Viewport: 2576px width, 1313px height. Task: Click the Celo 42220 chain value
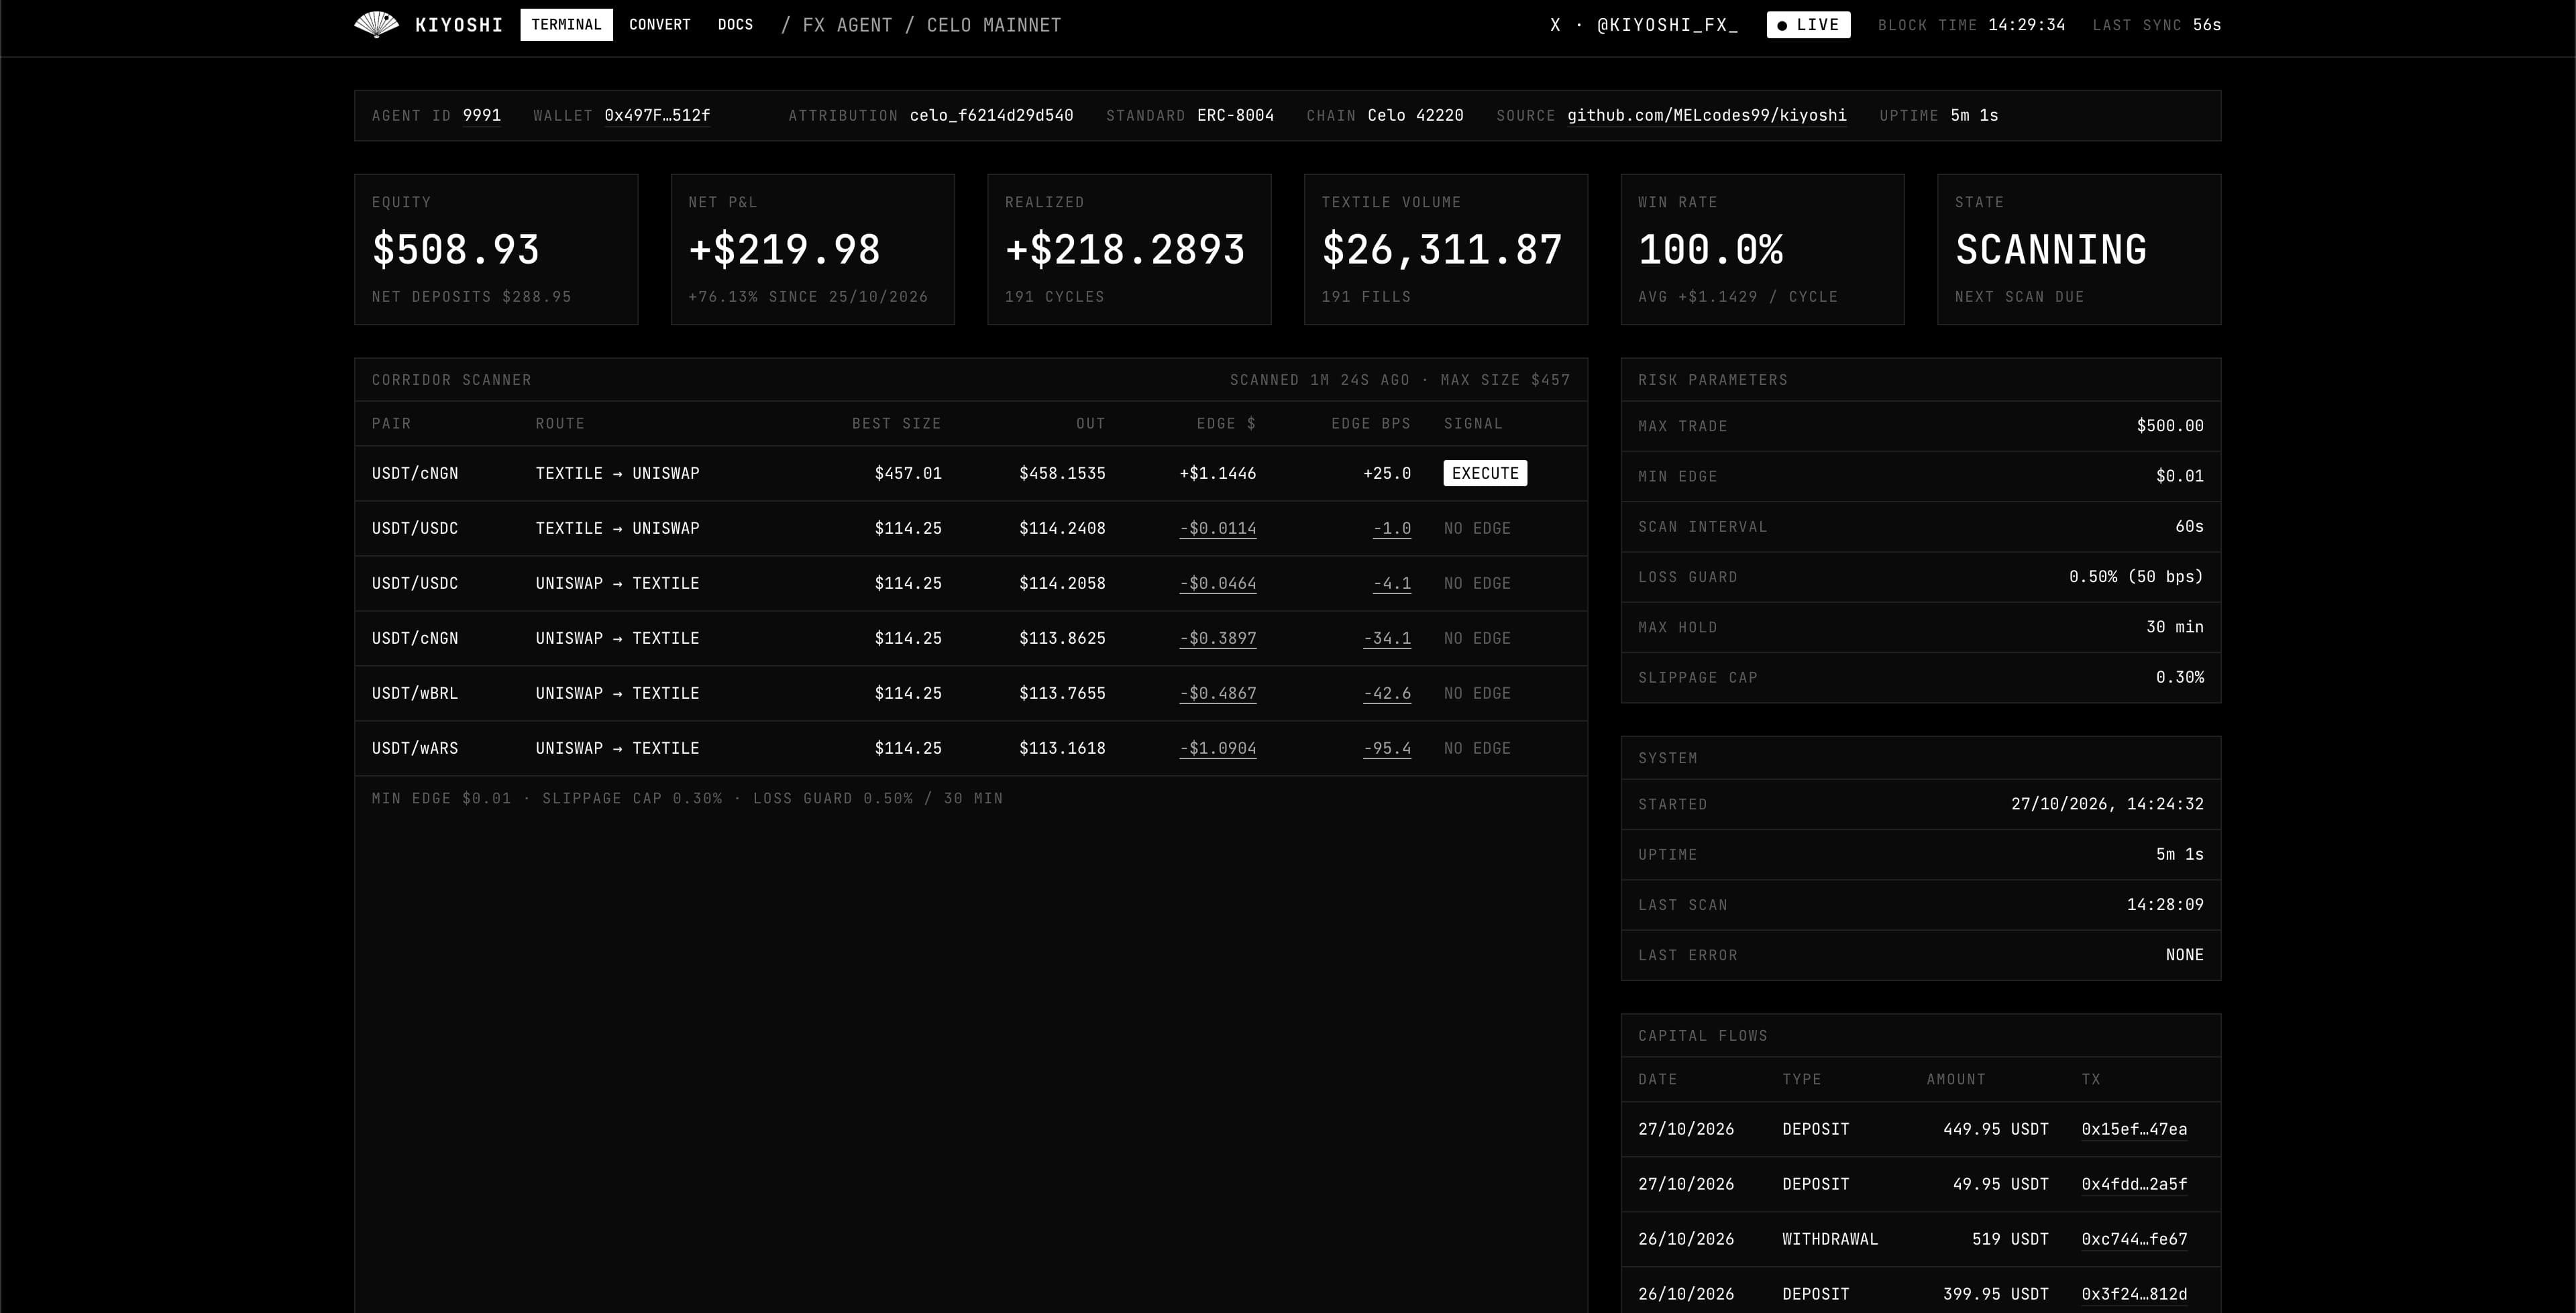coord(1415,116)
